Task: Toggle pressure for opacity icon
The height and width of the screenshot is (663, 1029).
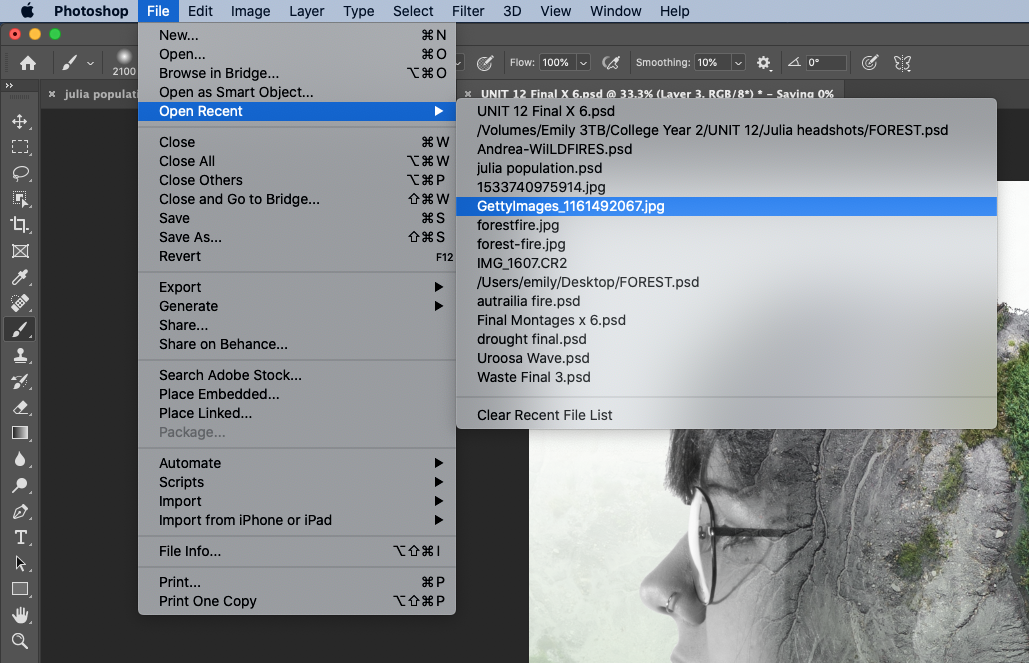Action: 485,63
